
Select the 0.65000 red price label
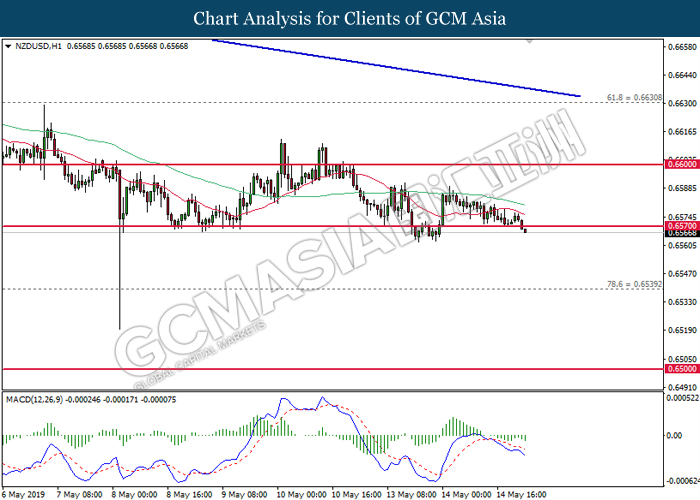point(682,369)
